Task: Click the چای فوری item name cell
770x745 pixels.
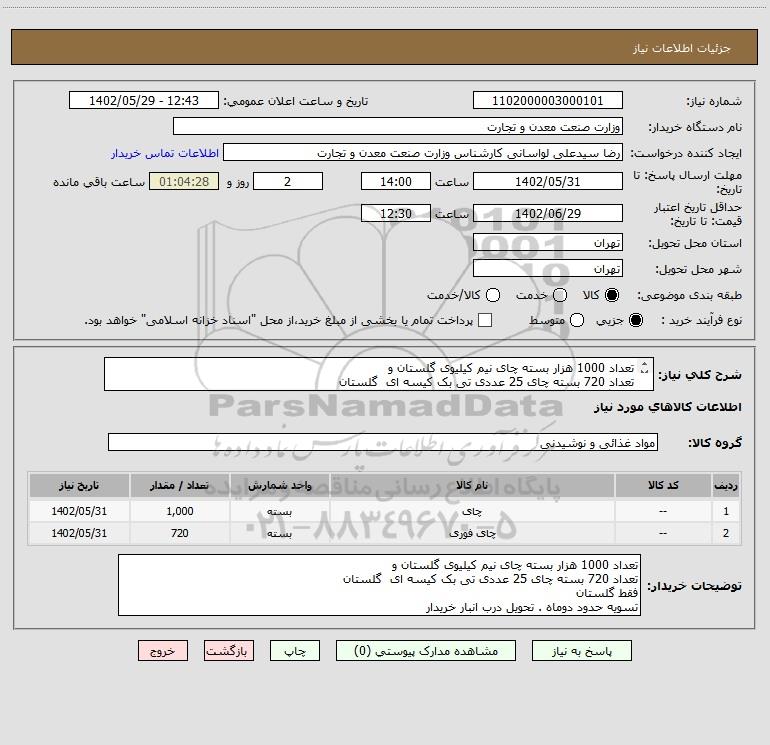Action: pyautogui.click(x=472, y=533)
